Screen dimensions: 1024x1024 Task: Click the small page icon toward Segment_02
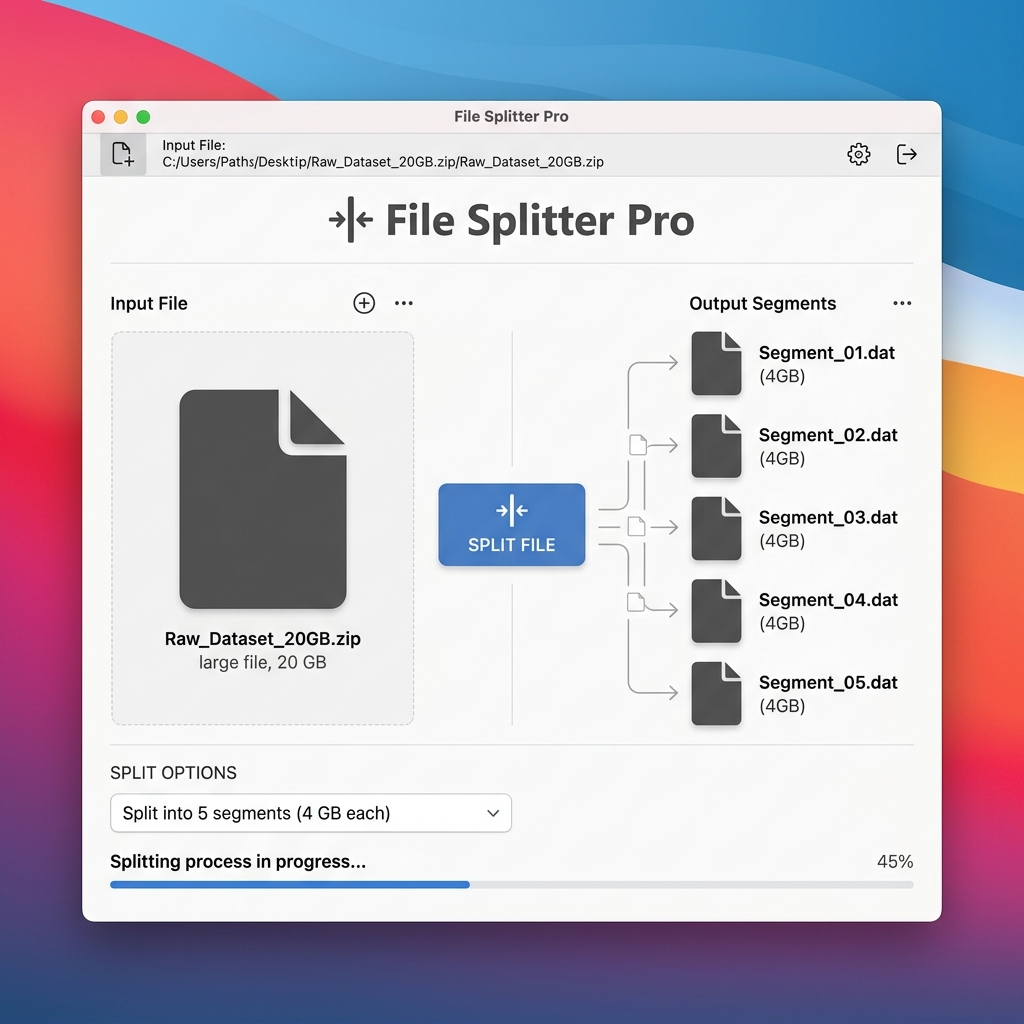coord(637,445)
